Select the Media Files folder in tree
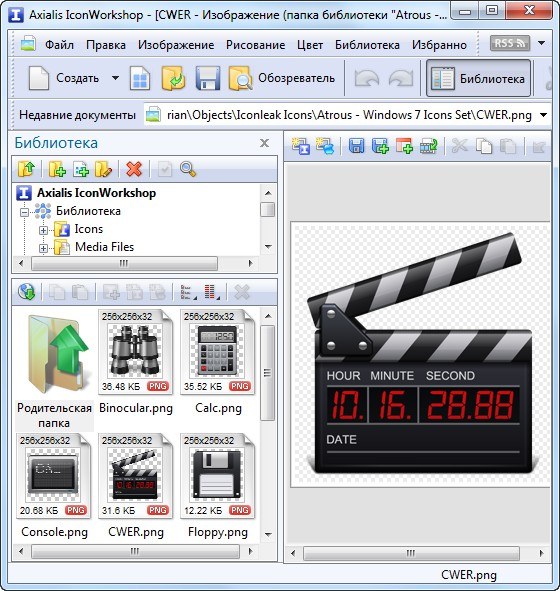560x591 pixels. [x=104, y=247]
